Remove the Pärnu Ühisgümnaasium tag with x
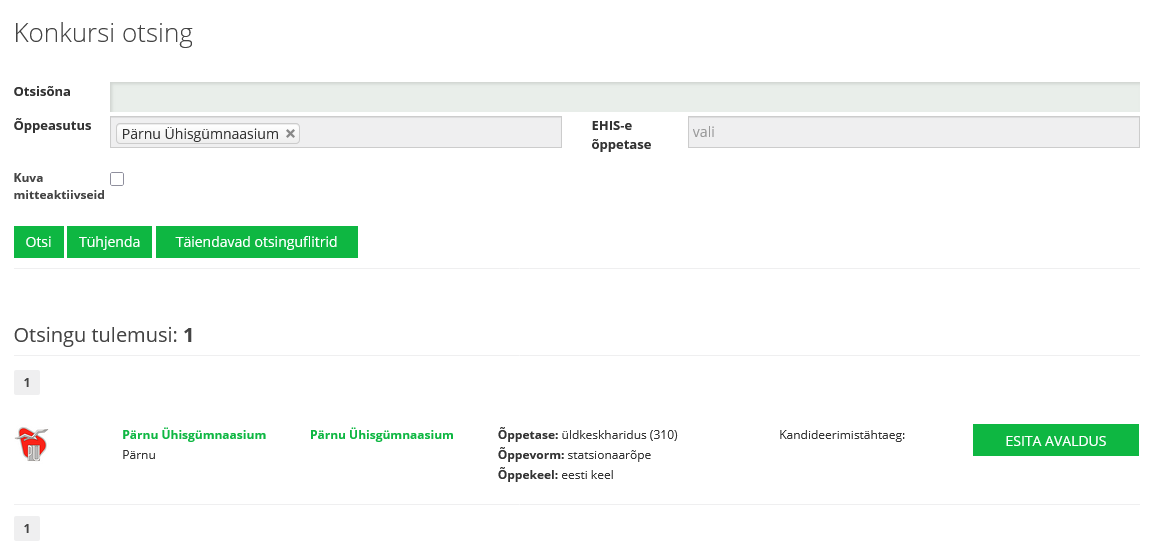Viewport: 1153px width, 549px height. click(290, 134)
